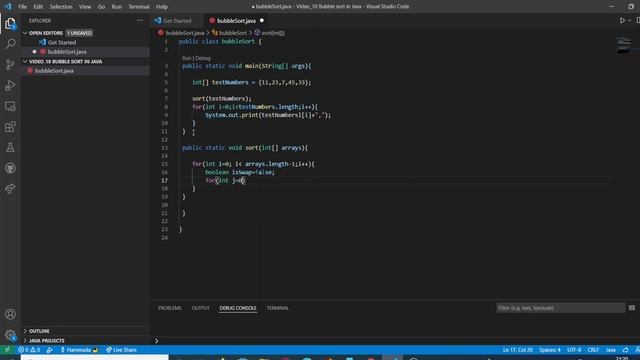Click the debug console prompt chevron
This screenshot has width=640, height=360.
pyautogui.click(x=156, y=341)
